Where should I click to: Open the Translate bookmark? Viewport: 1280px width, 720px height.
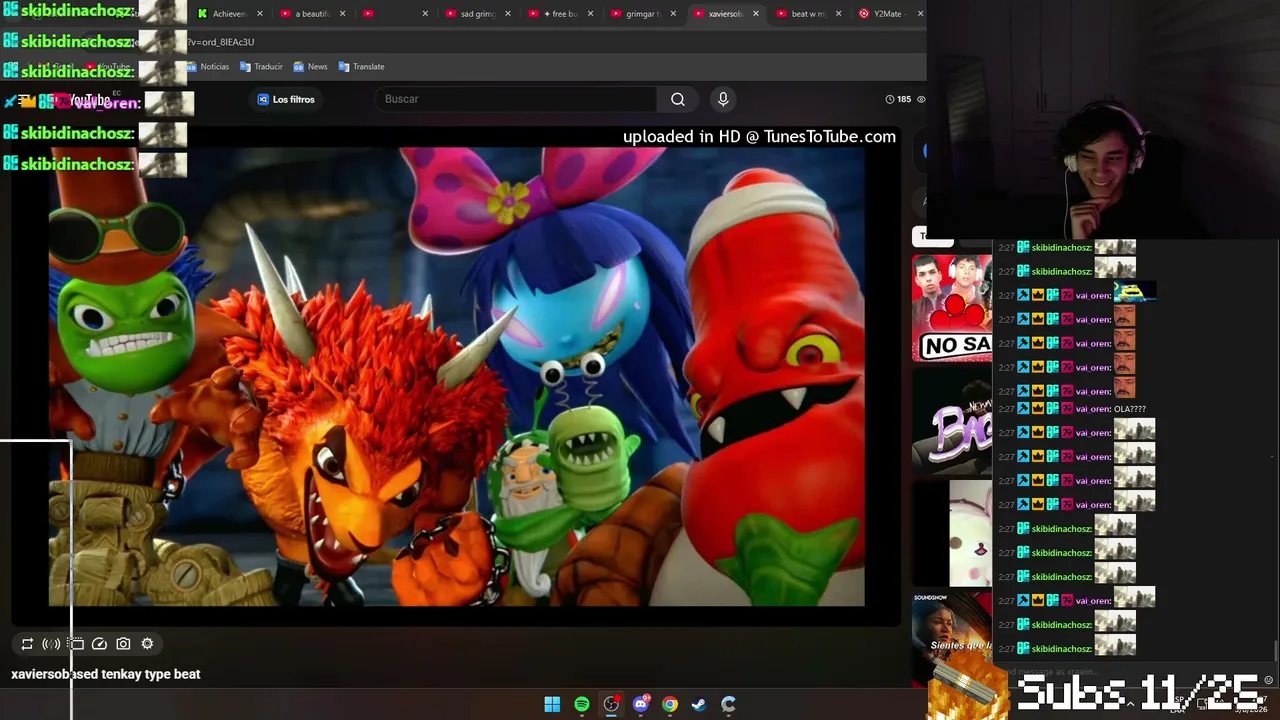[x=361, y=67]
